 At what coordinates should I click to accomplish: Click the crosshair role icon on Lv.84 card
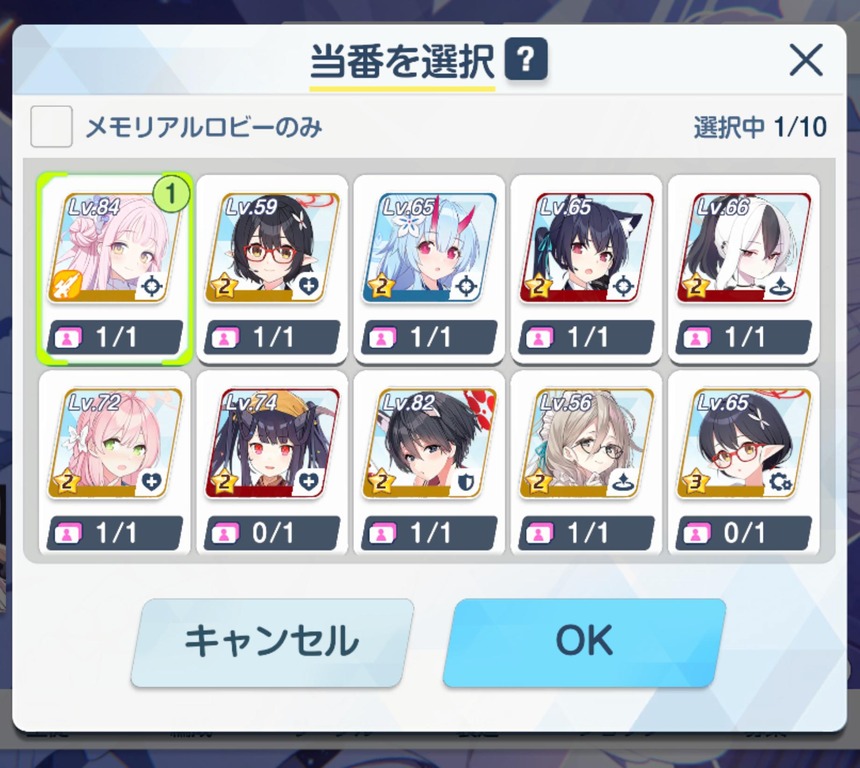(151, 286)
